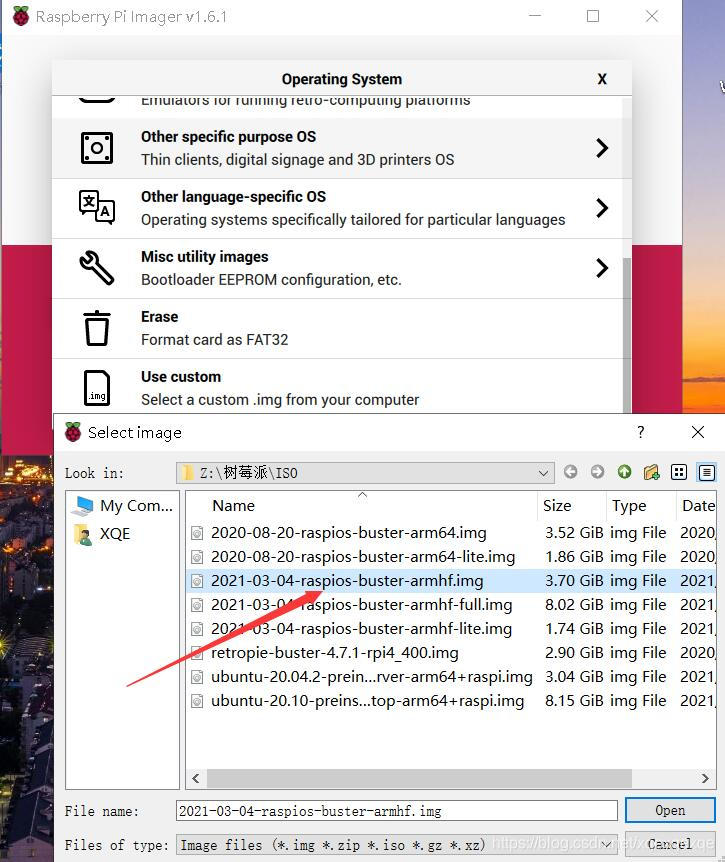Open the Files of type dropdown
This screenshot has width=725, height=862.
[x=606, y=844]
